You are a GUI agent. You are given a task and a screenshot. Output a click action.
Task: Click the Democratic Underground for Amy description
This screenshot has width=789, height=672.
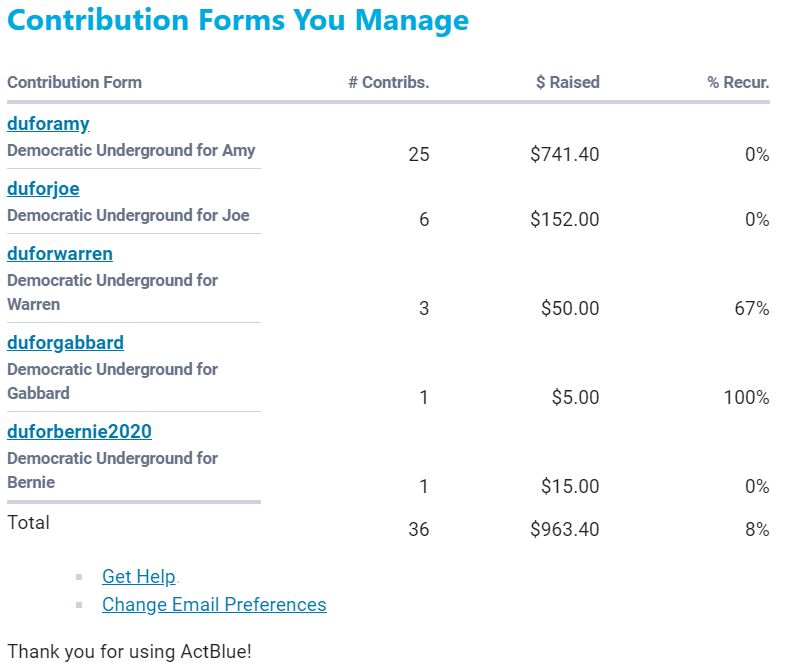pyautogui.click(x=131, y=151)
